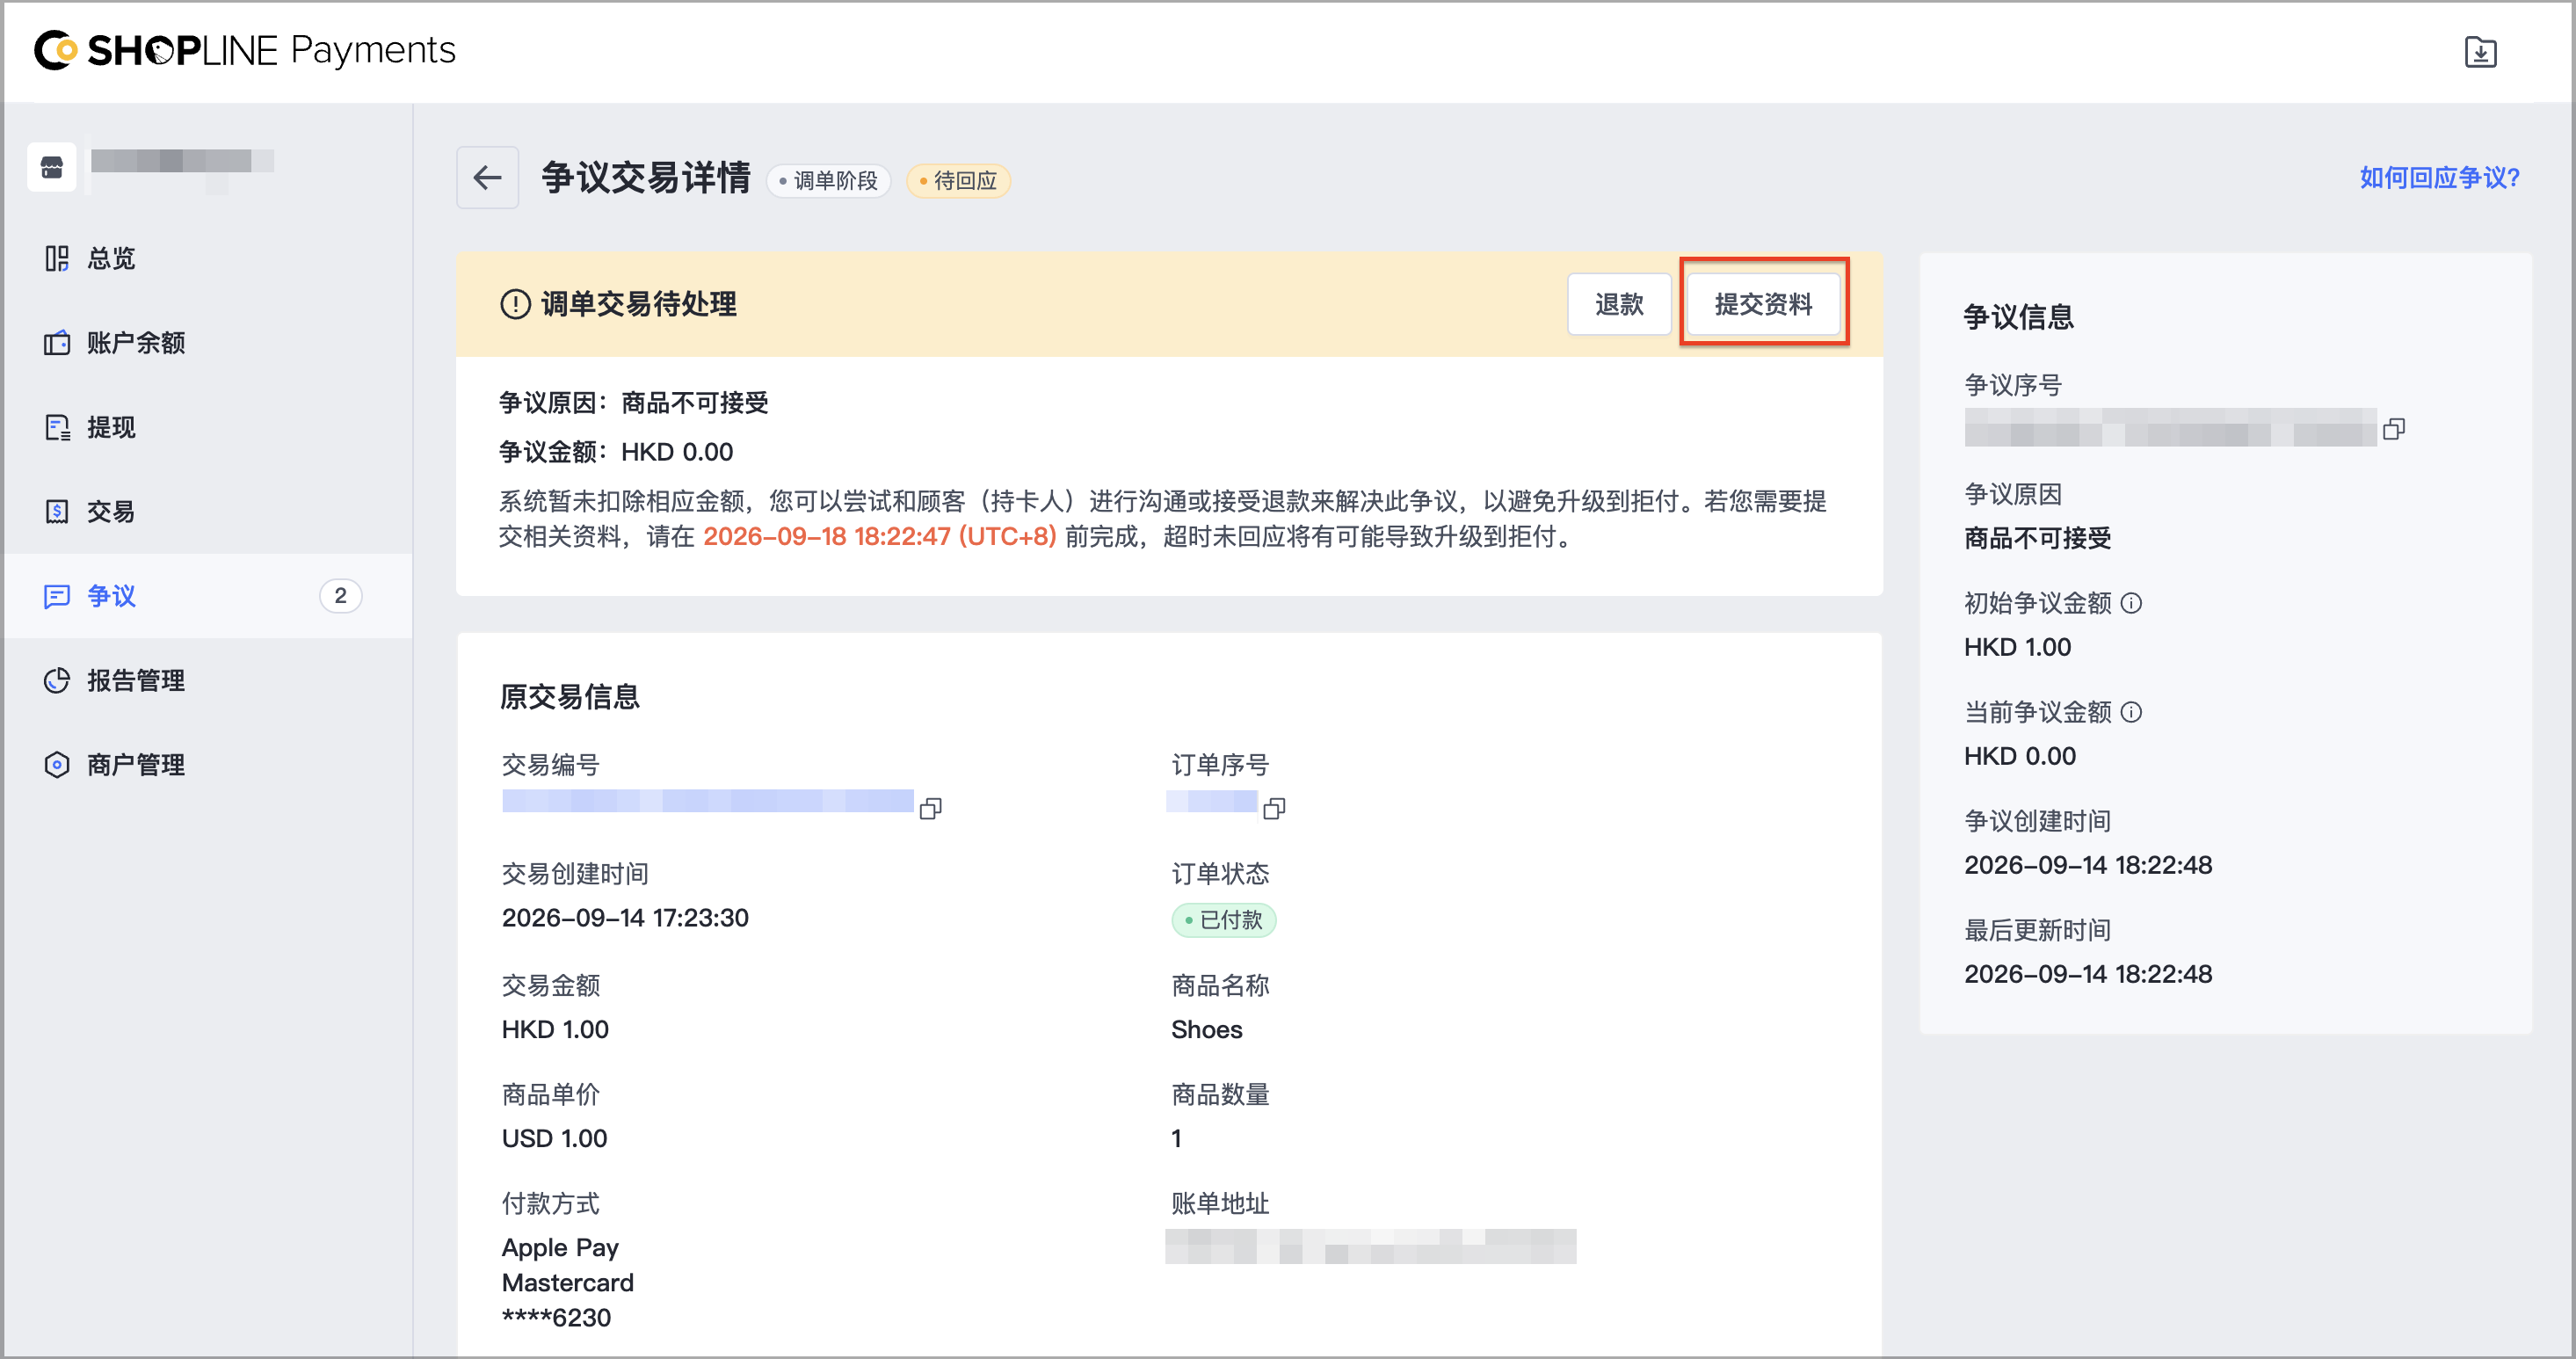The height and width of the screenshot is (1359, 2576).
Task: Copy the 订单序号 order number
Action: [x=1274, y=807]
